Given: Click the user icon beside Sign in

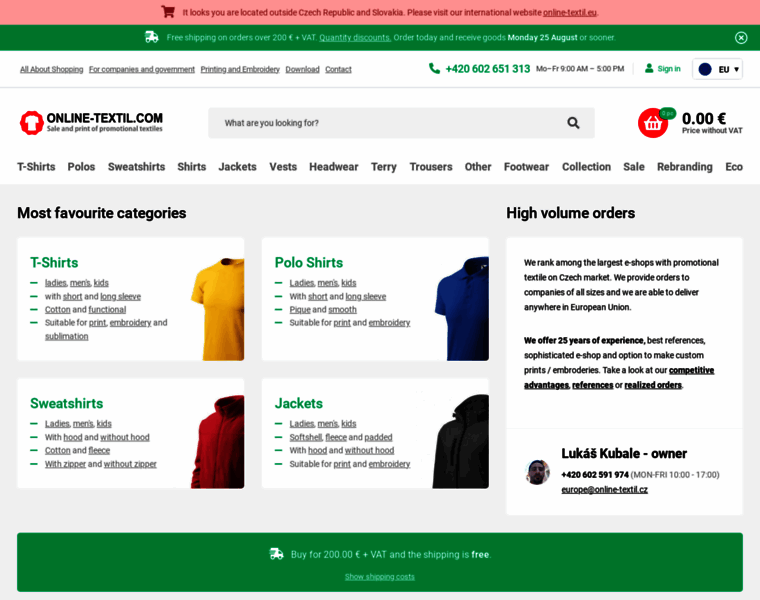Looking at the screenshot, I should point(649,68).
